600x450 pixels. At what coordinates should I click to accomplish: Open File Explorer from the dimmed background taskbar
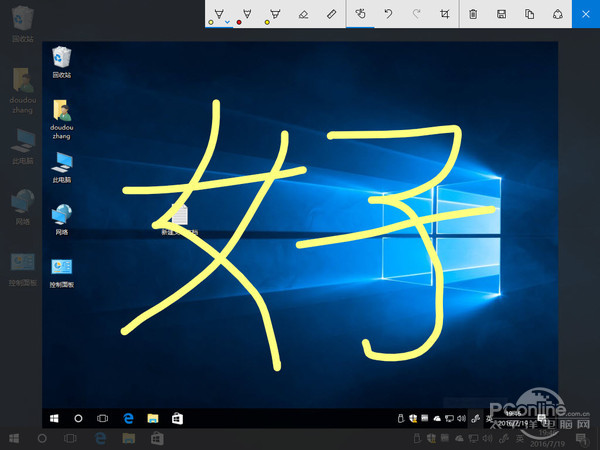(129, 439)
